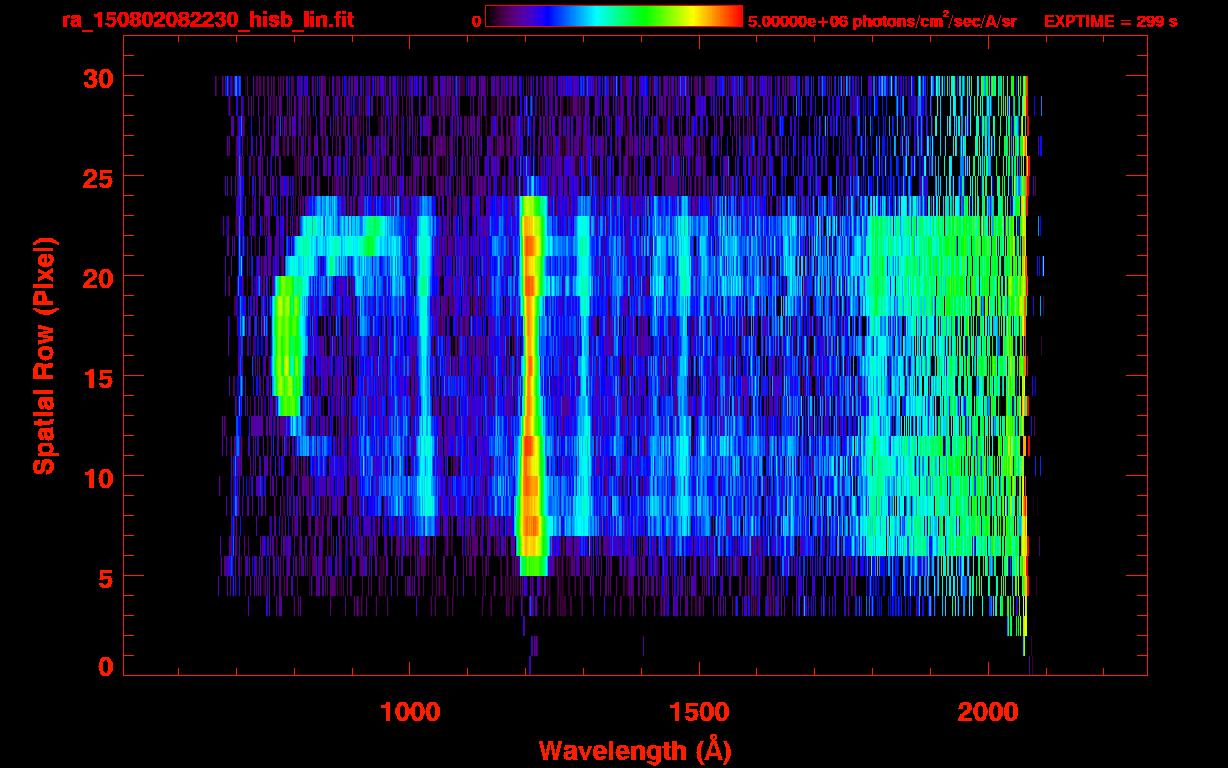Click the green arc-shaped feature near 800 Å
Image resolution: width=1228 pixels, height=768 pixels.
tap(287, 345)
